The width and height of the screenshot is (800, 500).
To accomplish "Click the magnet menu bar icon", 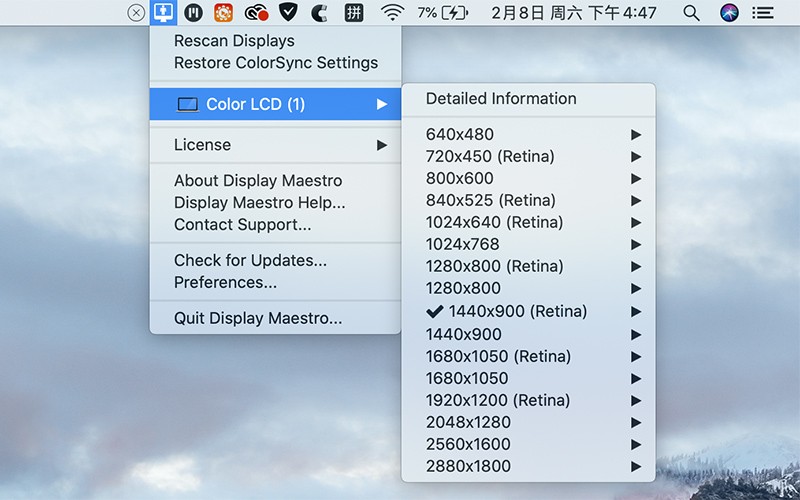I will coord(319,13).
